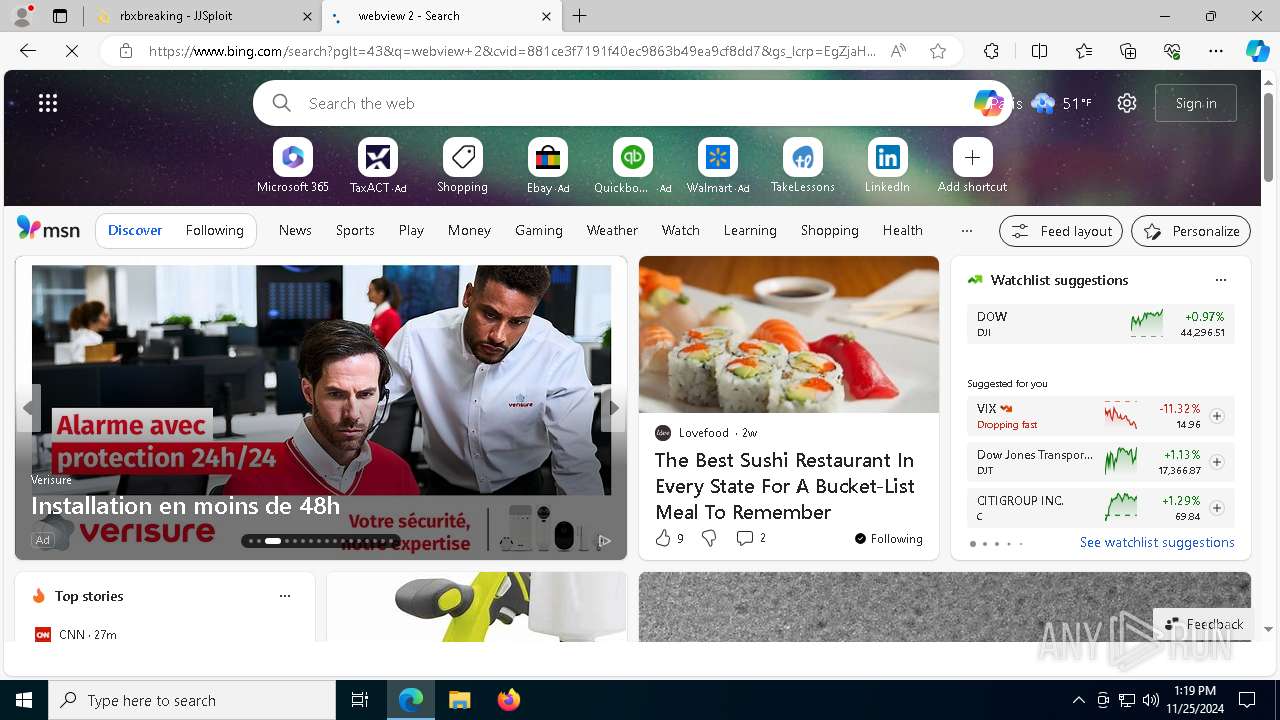This screenshot has height=720, width=1280.
Task: Open Collections icon in toolbar
Action: coord(1128,51)
